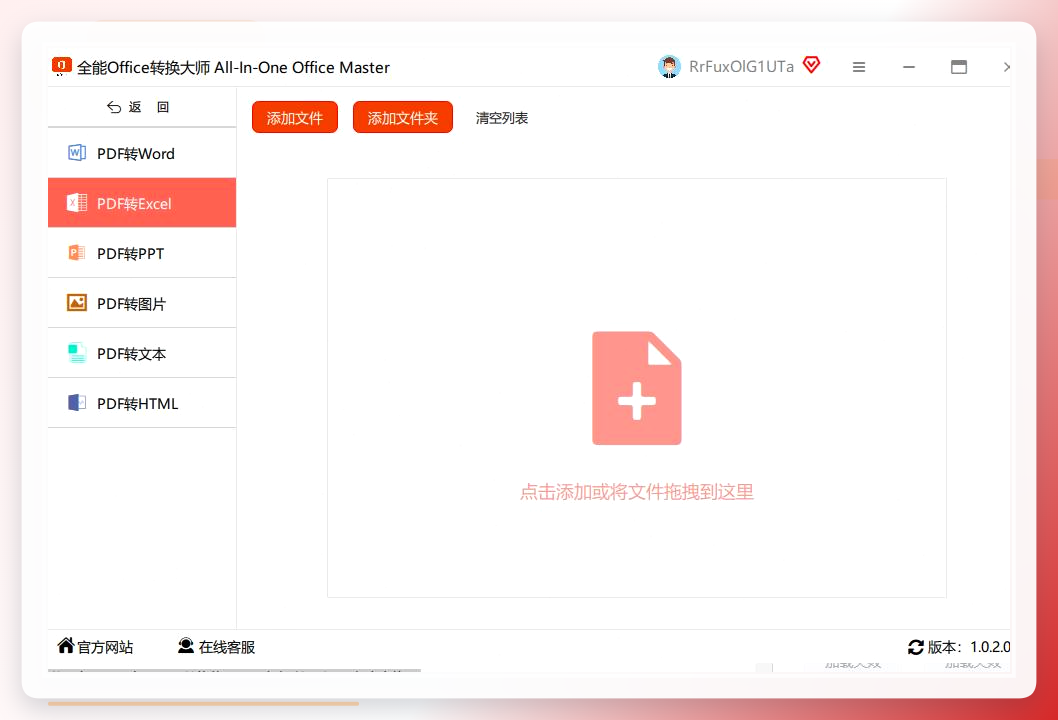Click the PowerPoint icon in the sidebar
1058x720 pixels.
tap(77, 253)
